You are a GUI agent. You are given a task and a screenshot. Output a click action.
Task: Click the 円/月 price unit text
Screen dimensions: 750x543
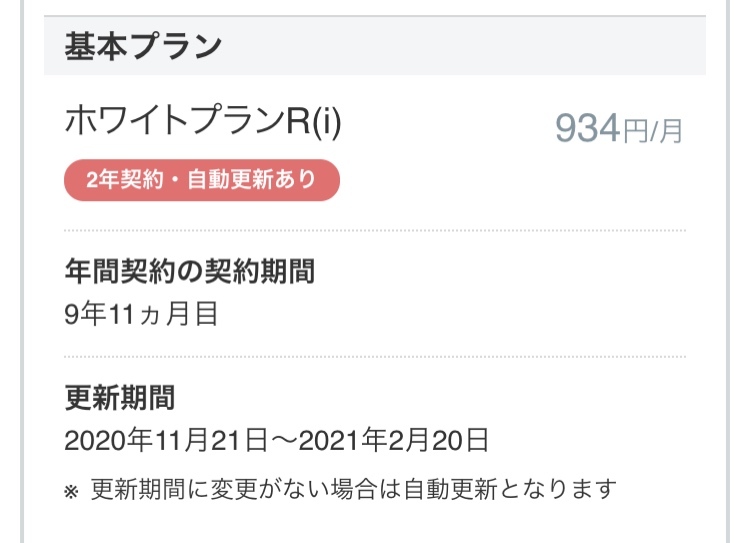(x=653, y=131)
